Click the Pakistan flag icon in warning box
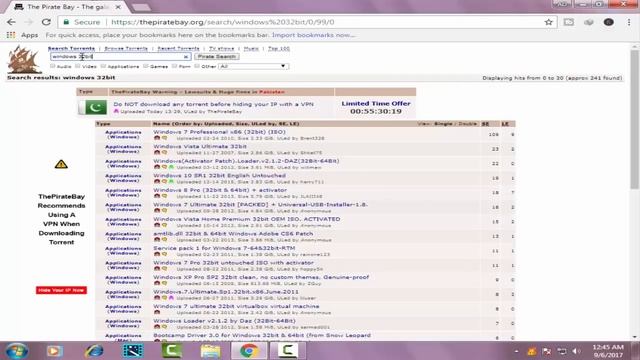 coord(93,107)
